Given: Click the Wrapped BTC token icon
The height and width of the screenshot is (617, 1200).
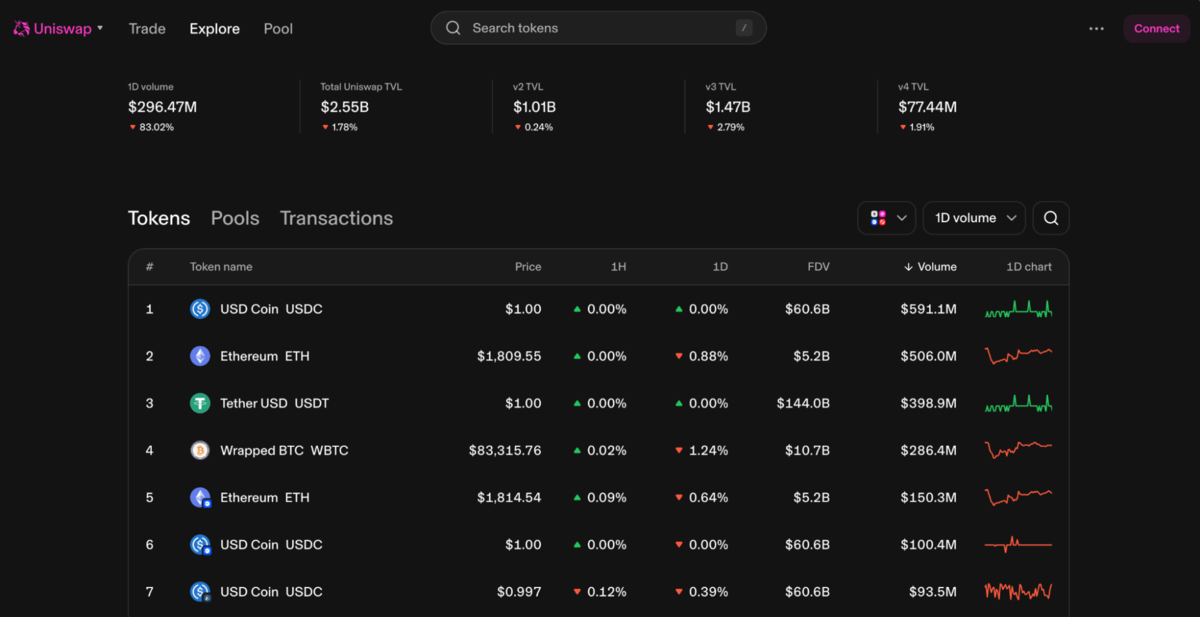Looking at the screenshot, I should (200, 450).
